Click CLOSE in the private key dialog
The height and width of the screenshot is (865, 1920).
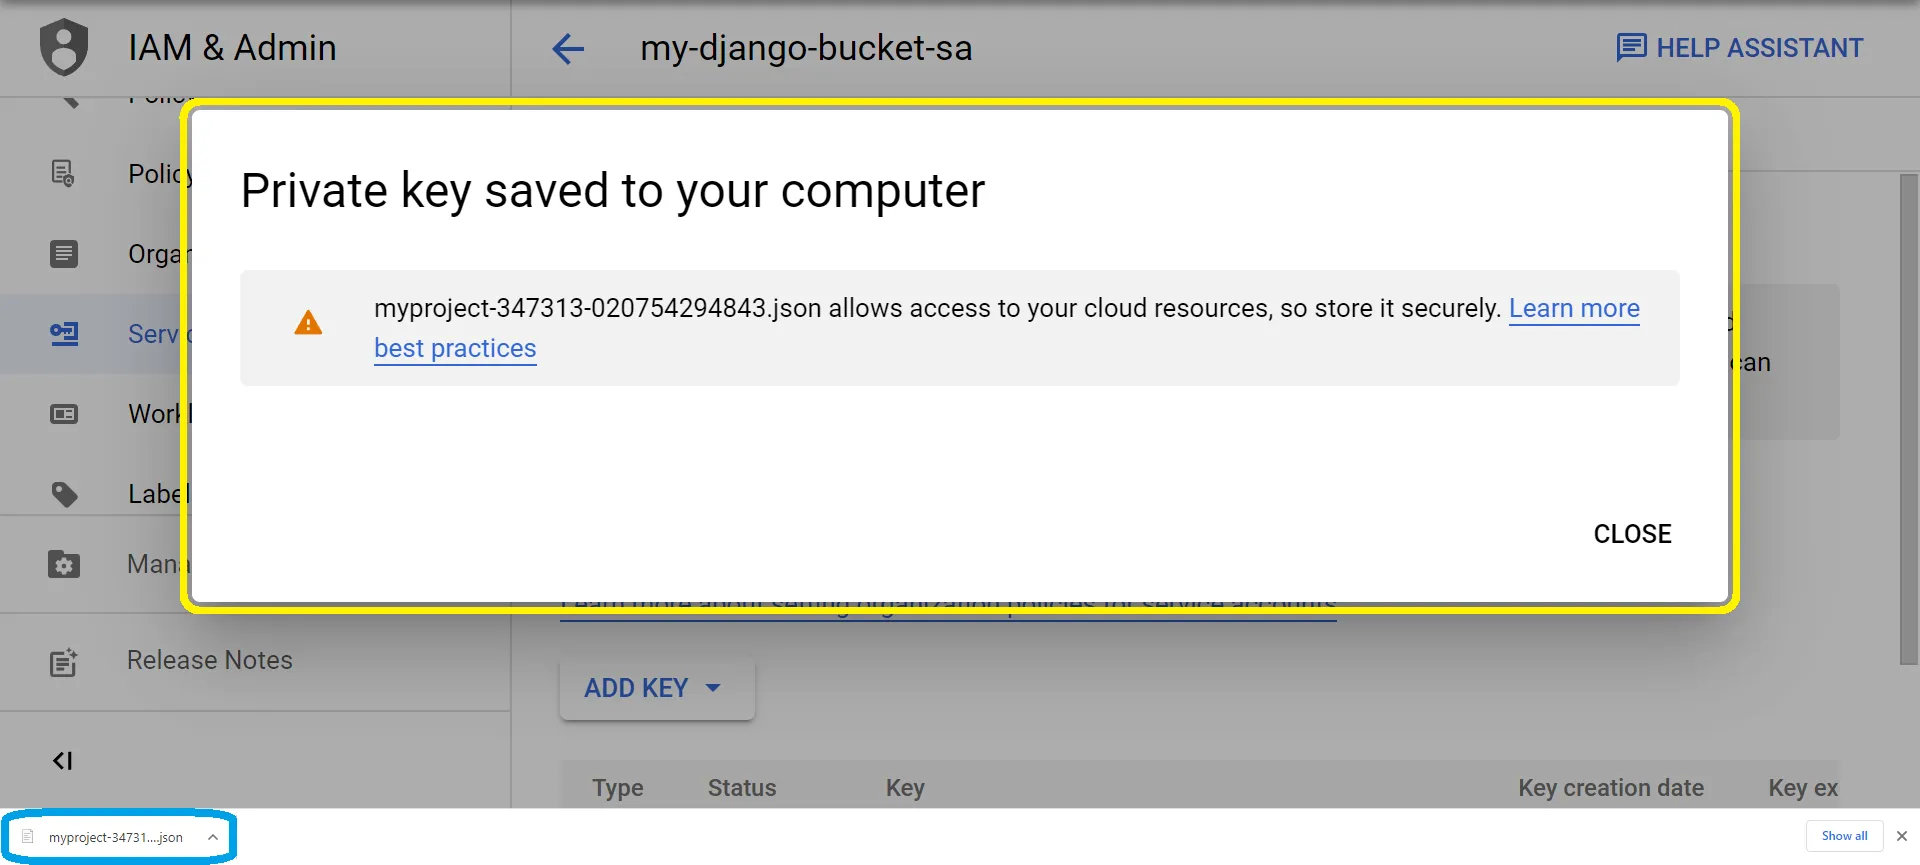click(1632, 534)
